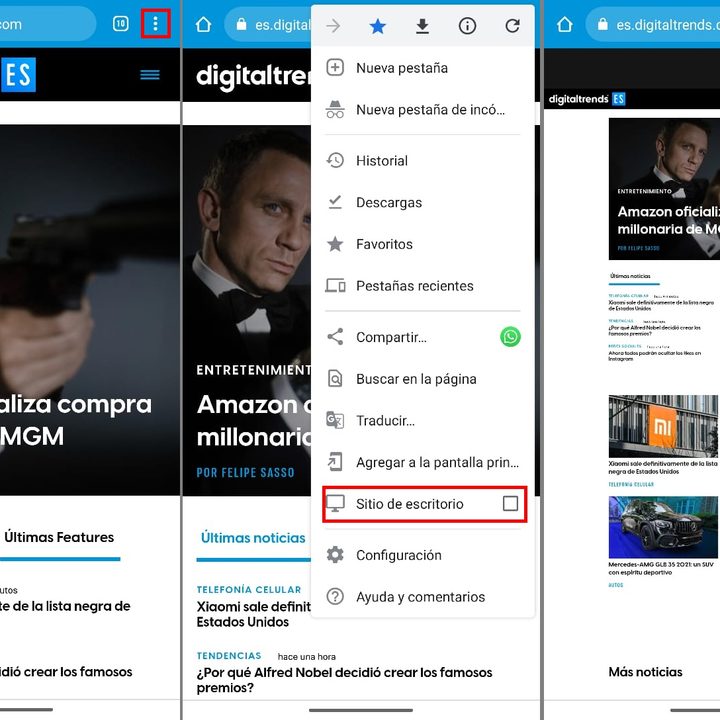The width and height of the screenshot is (720, 720).
Task: Open Ayuda y comentarios
Action: click(x=422, y=597)
